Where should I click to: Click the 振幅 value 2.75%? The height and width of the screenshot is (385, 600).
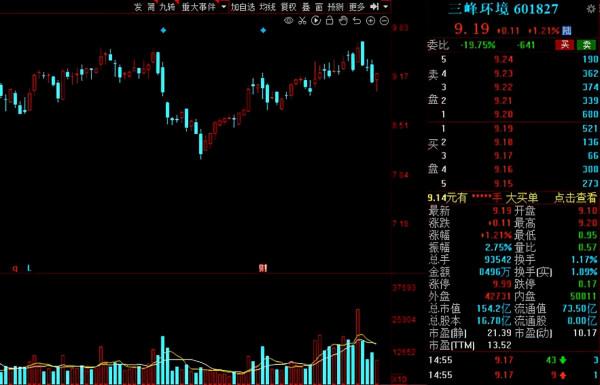498,247
